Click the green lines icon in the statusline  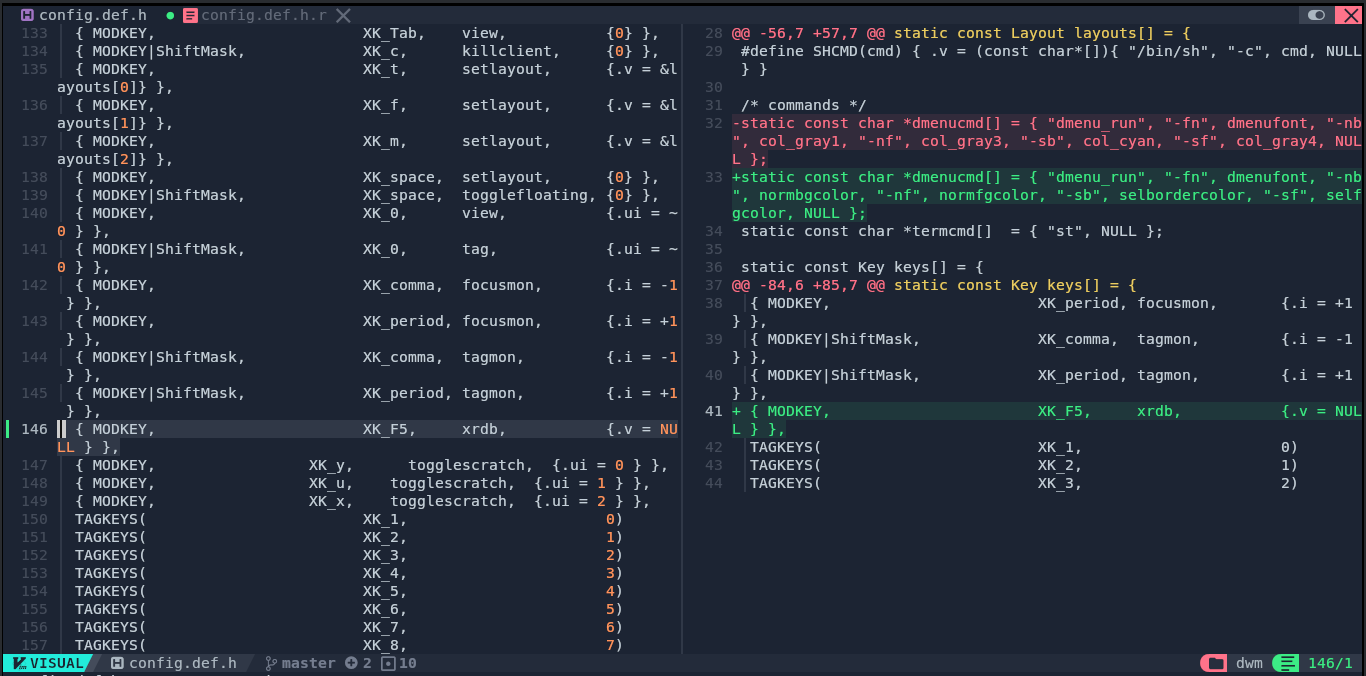click(x=1286, y=663)
